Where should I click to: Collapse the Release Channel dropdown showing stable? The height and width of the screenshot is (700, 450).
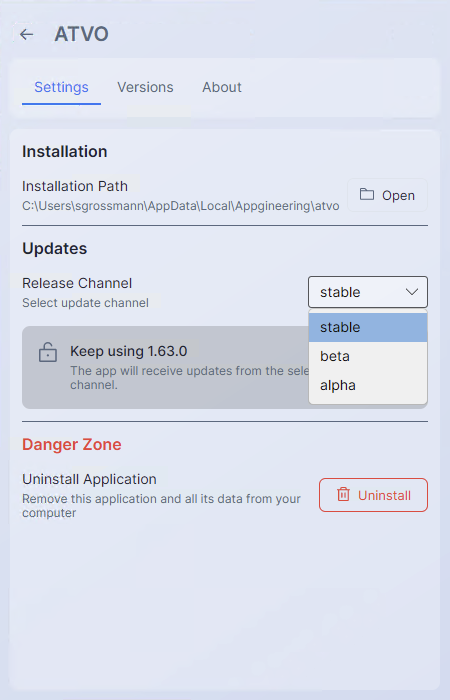pos(368,292)
